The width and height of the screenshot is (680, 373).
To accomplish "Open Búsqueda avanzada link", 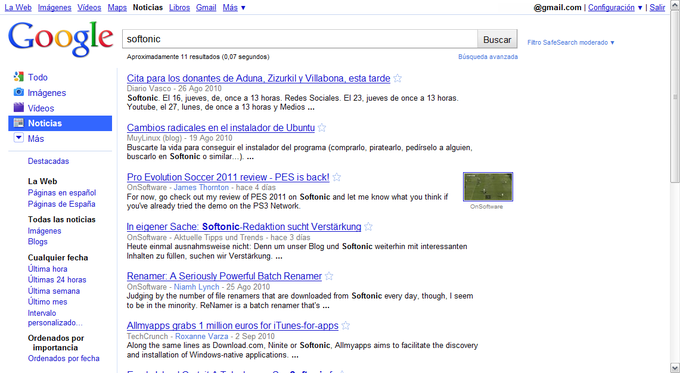I will click(x=488, y=57).
